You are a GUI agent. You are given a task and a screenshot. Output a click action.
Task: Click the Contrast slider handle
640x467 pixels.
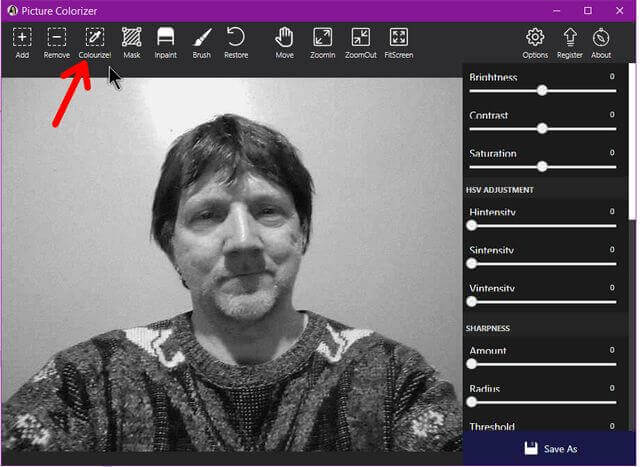tap(542, 128)
